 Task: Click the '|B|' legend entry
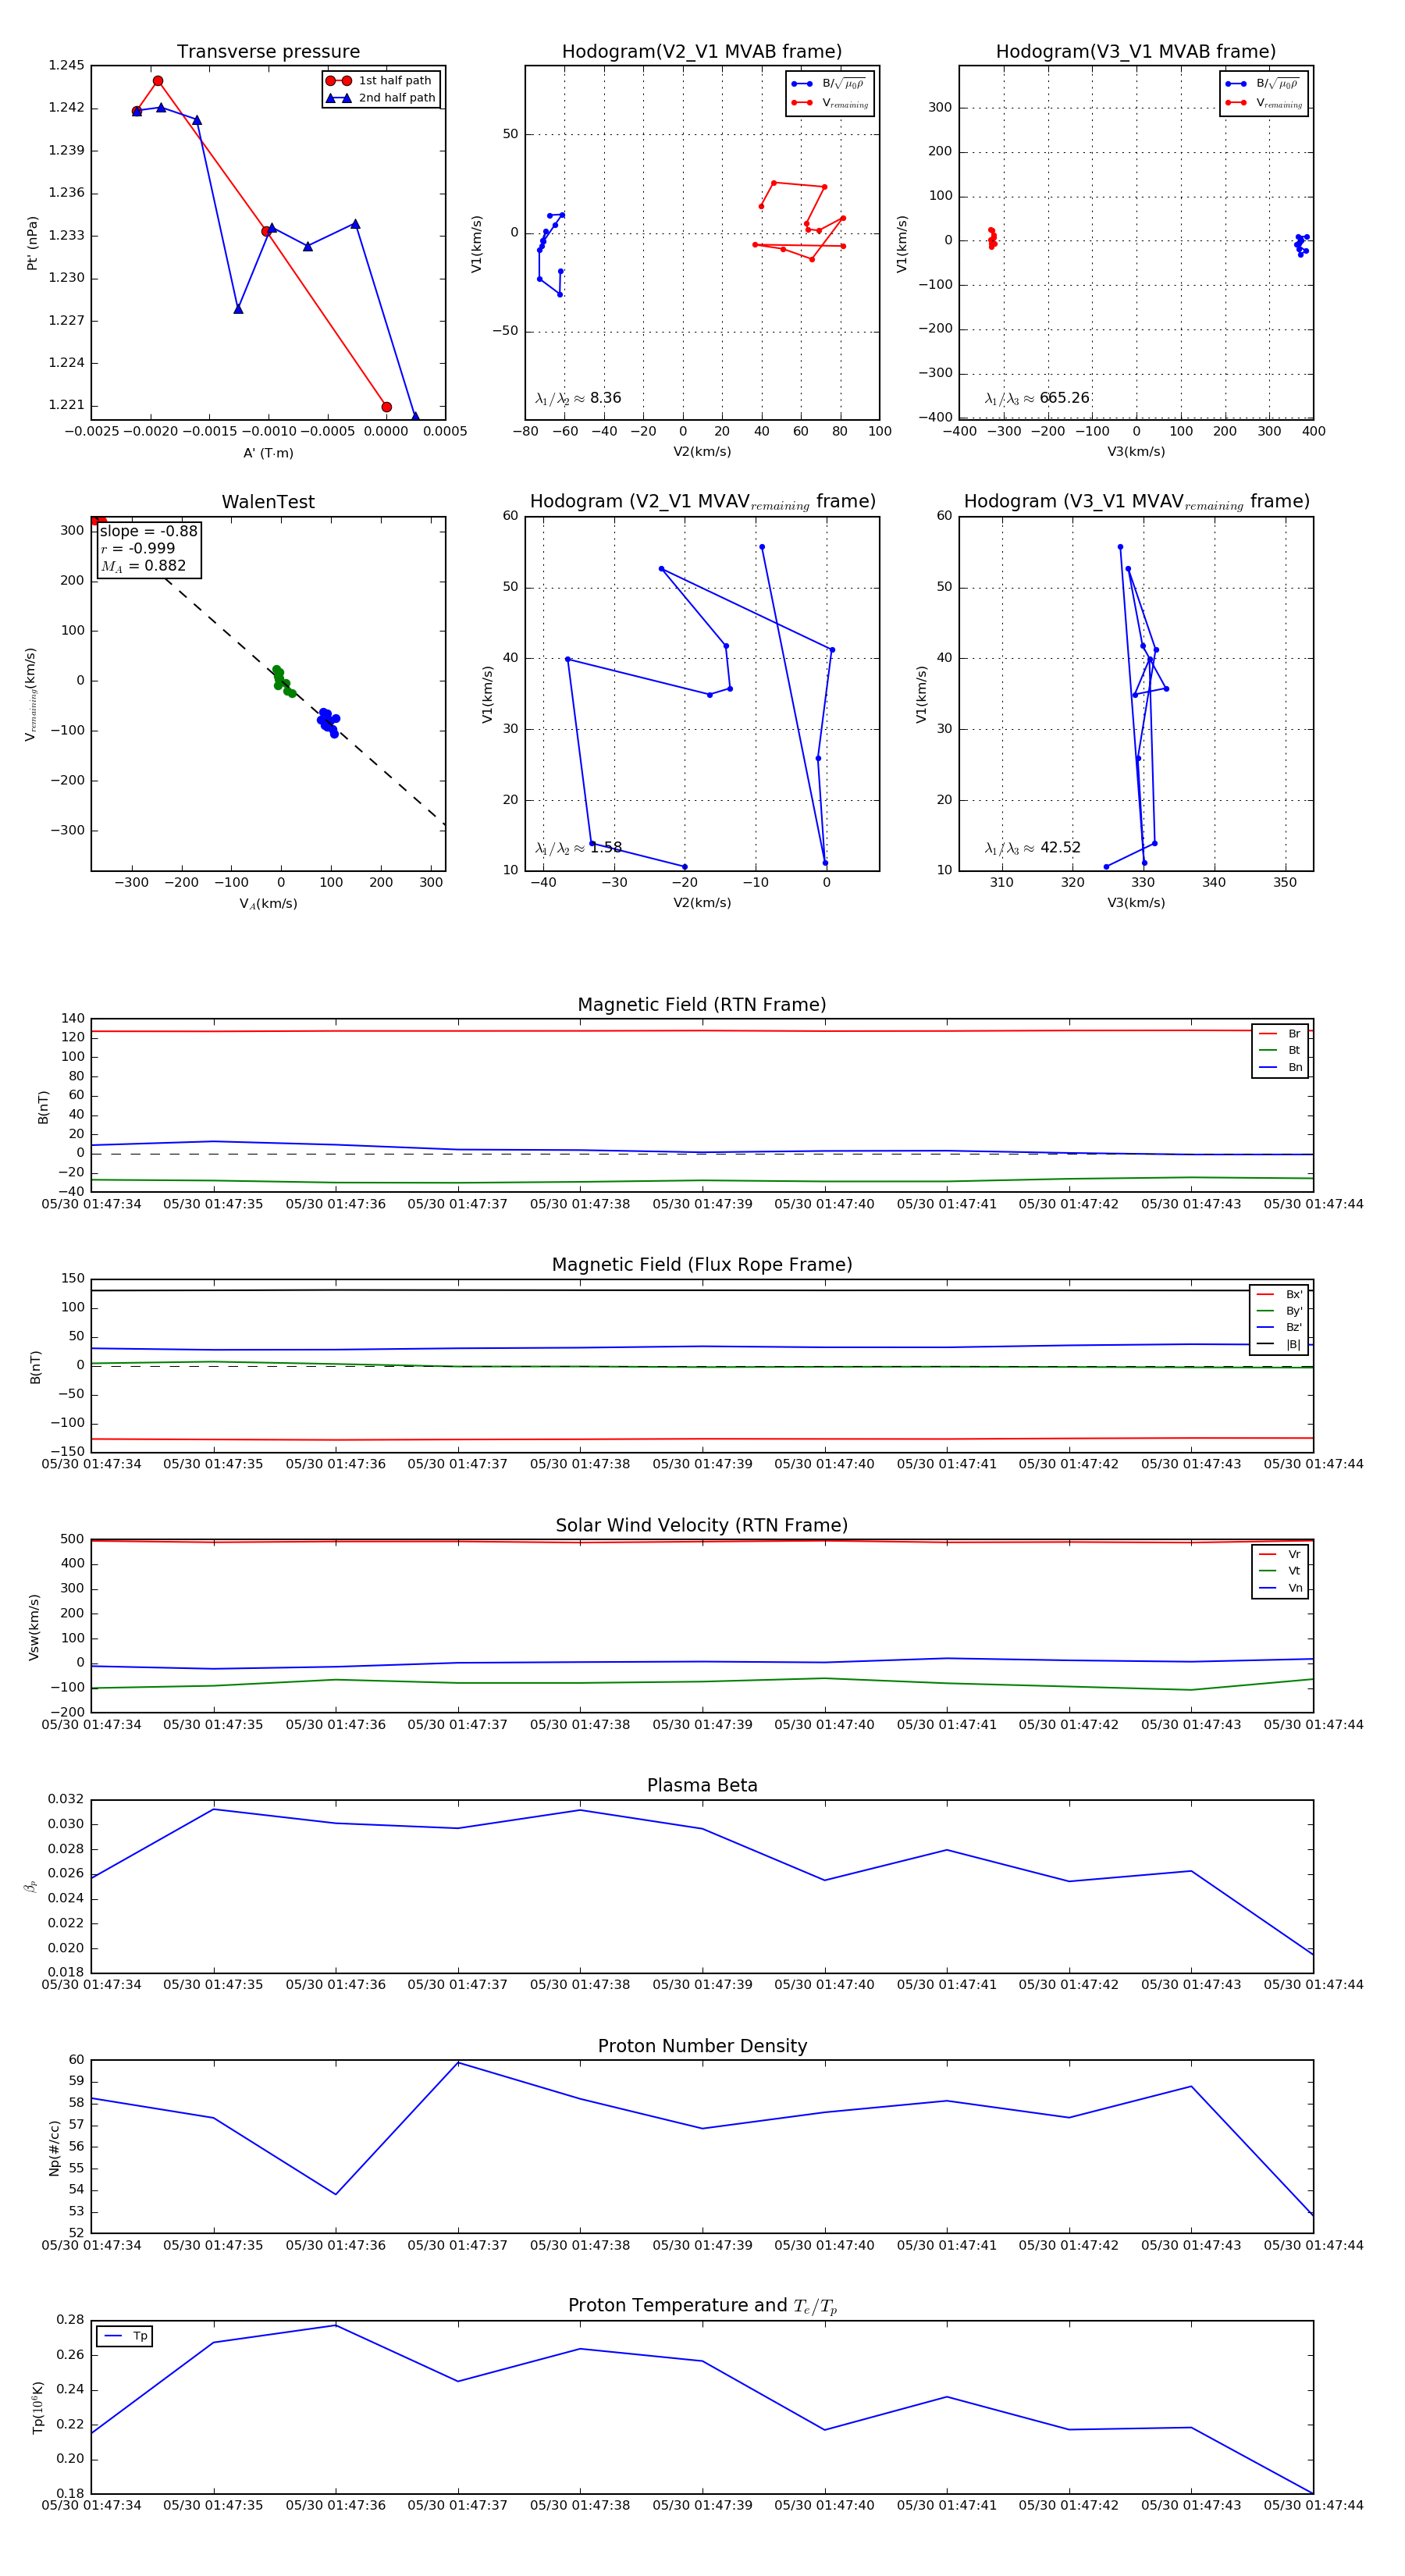pos(1280,1344)
